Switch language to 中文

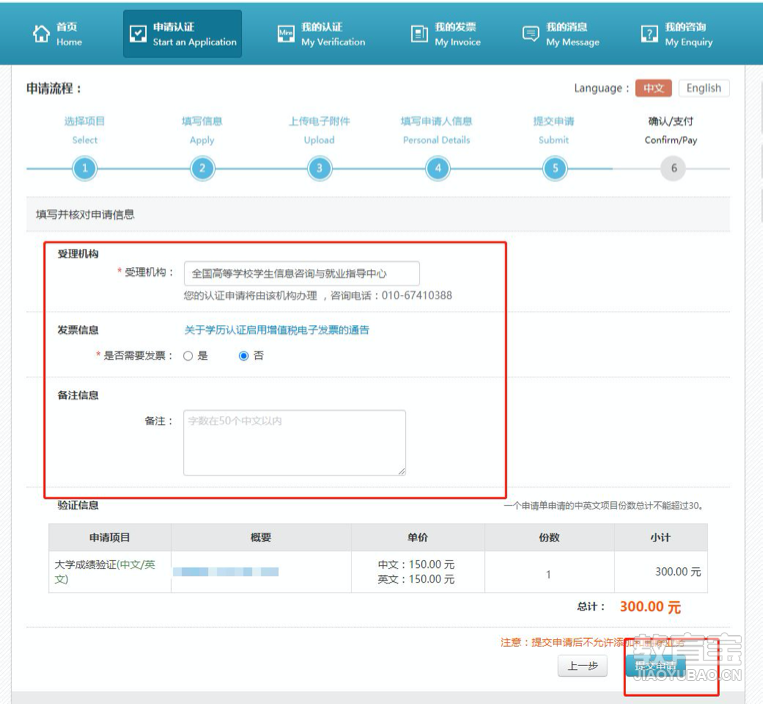[x=653, y=88]
